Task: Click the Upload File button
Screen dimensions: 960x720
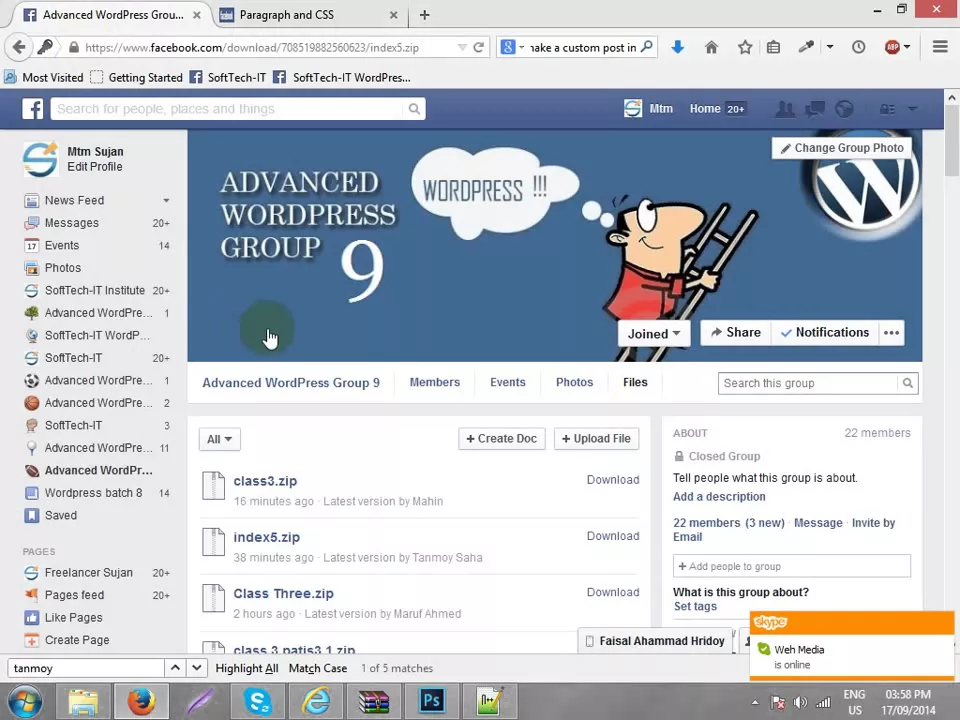Action: click(596, 438)
